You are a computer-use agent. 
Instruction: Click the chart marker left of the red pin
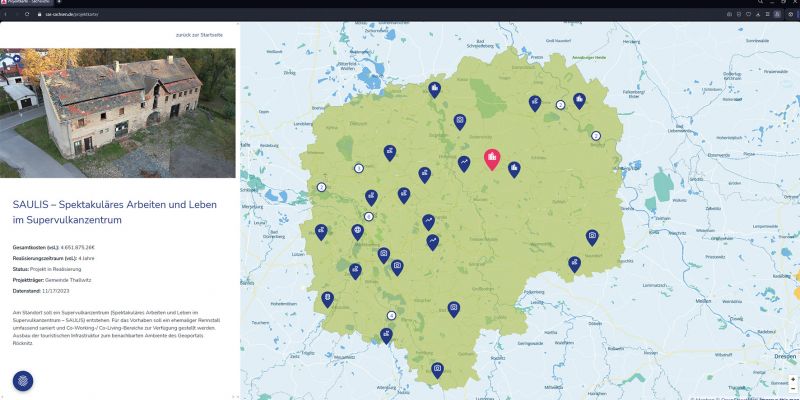[464, 162]
